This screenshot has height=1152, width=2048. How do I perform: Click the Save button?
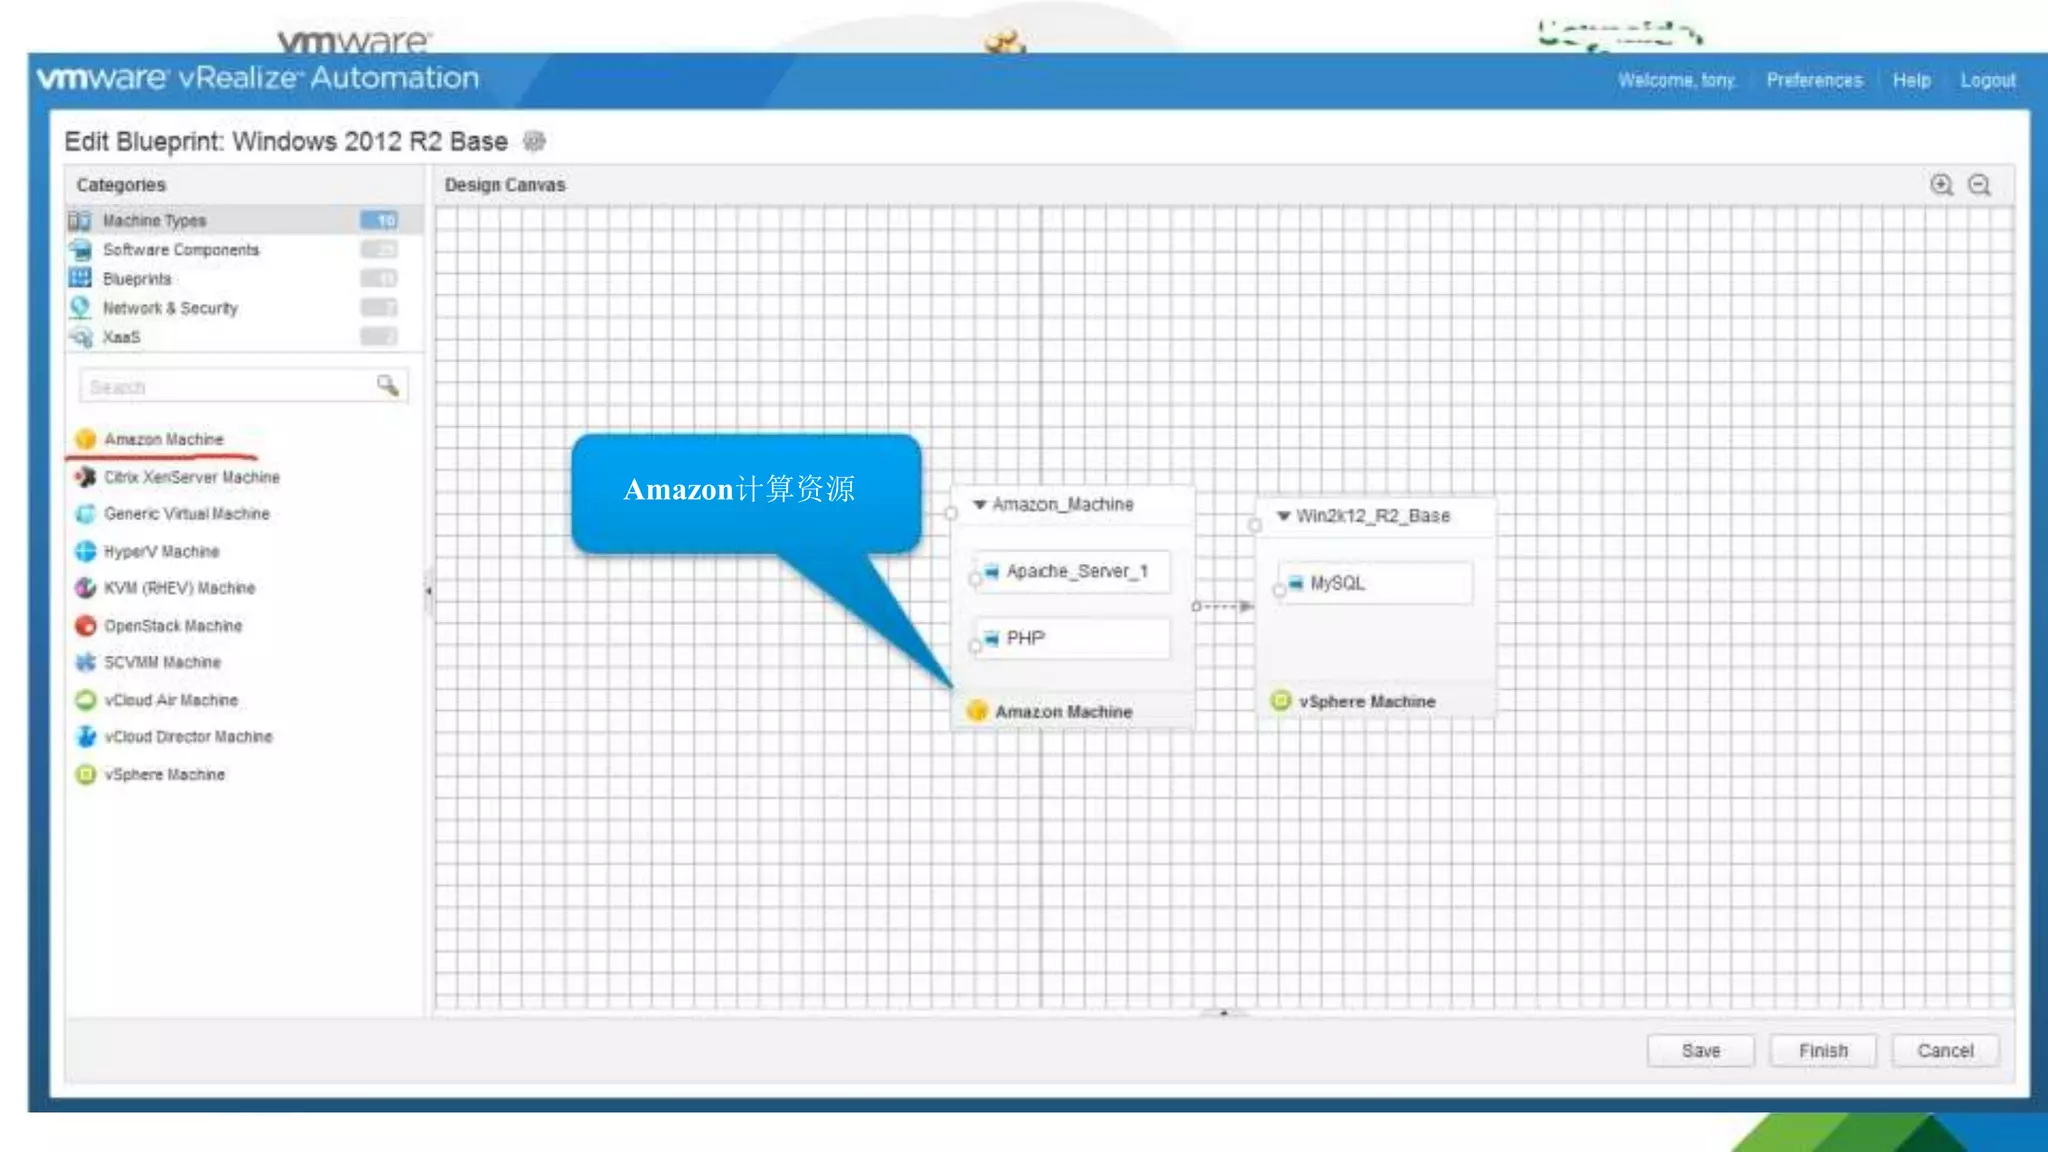click(1700, 1051)
